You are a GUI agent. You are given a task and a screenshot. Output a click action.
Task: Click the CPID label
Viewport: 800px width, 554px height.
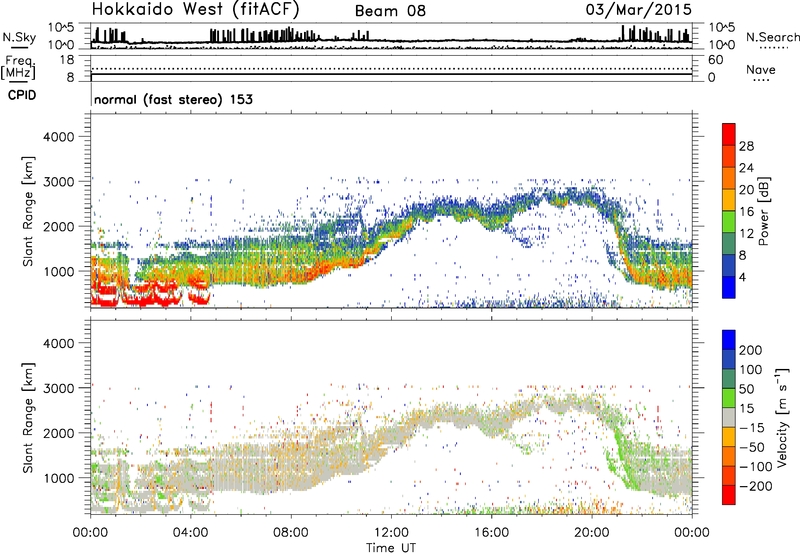coord(22,95)
